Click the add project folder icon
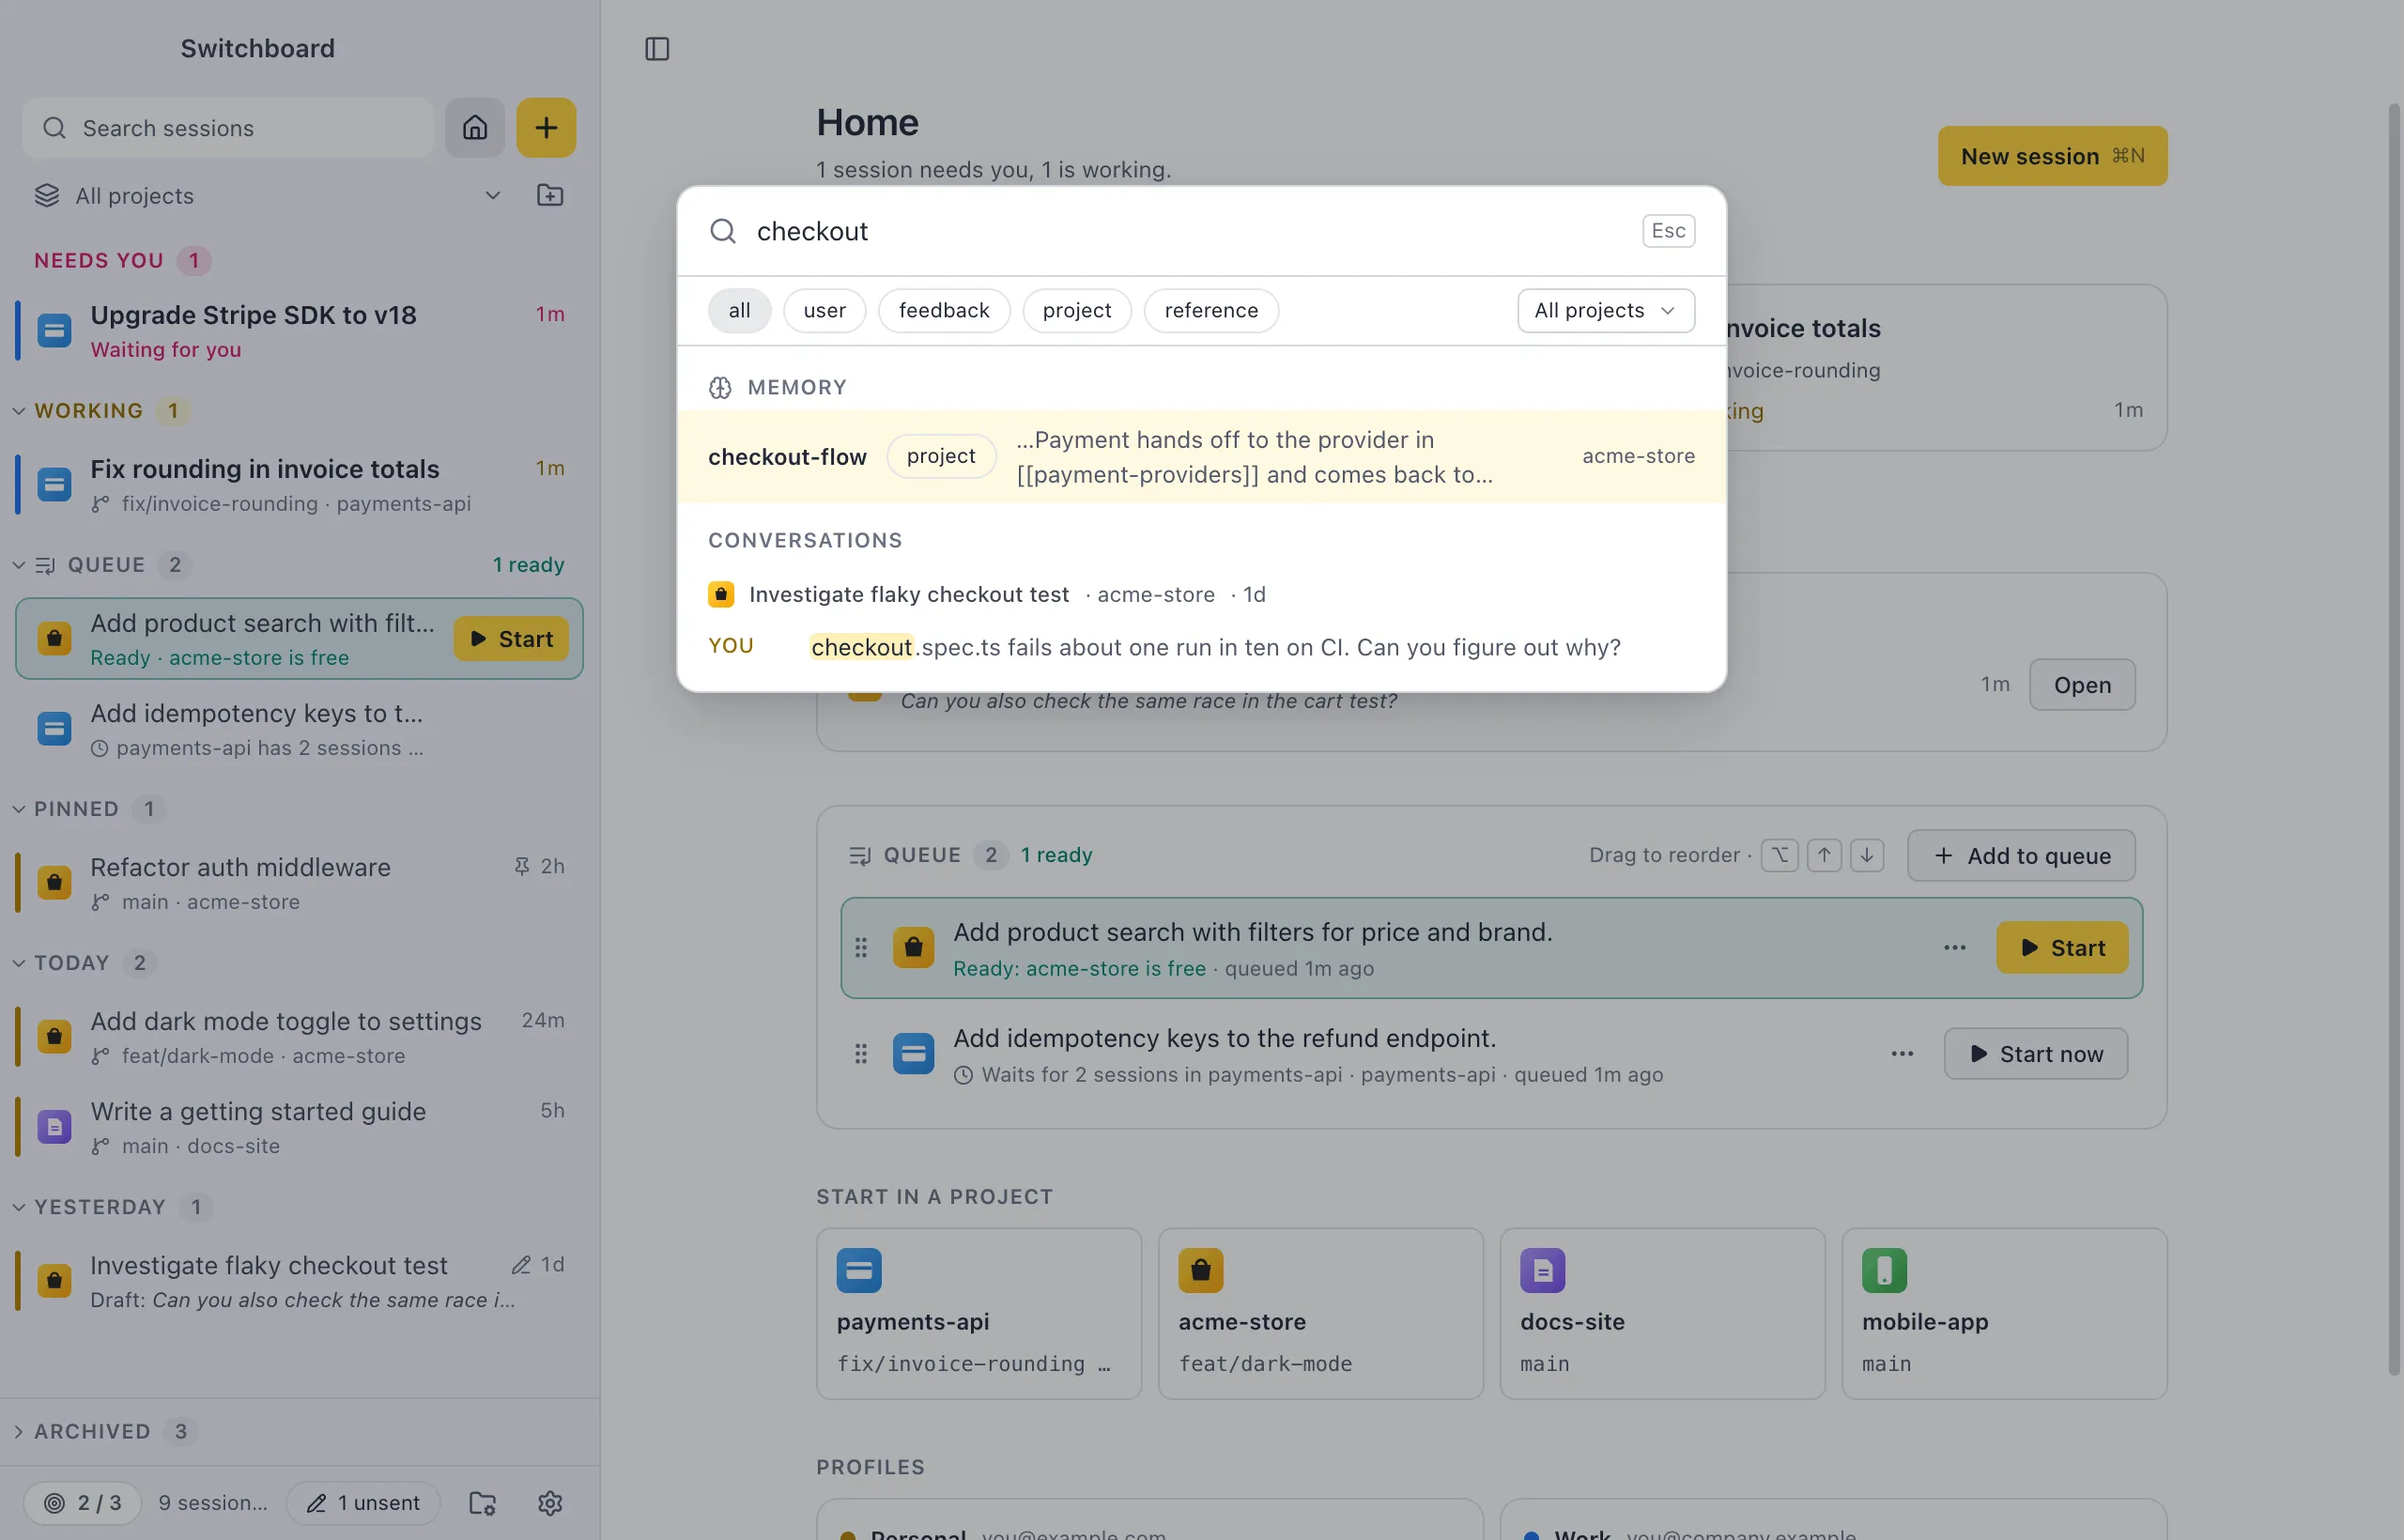This screenshot has height=1540, width=2404. 550,195
